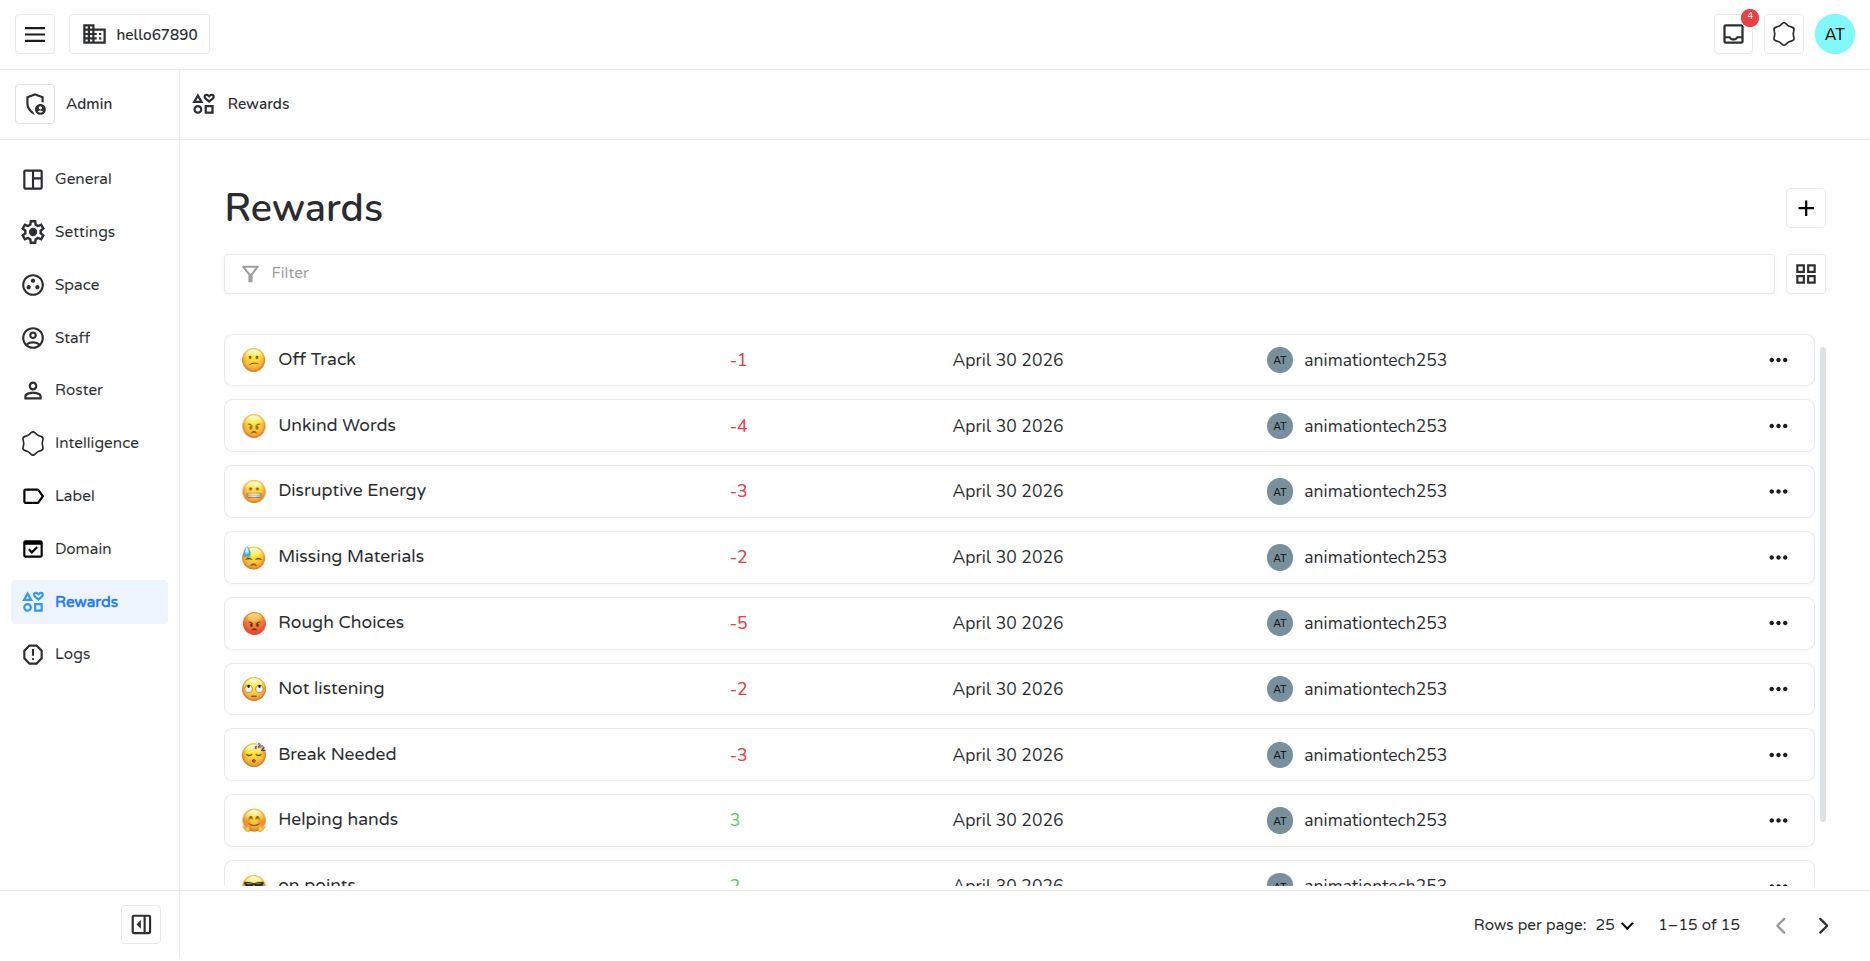Open Settings in sidebar

89,232
